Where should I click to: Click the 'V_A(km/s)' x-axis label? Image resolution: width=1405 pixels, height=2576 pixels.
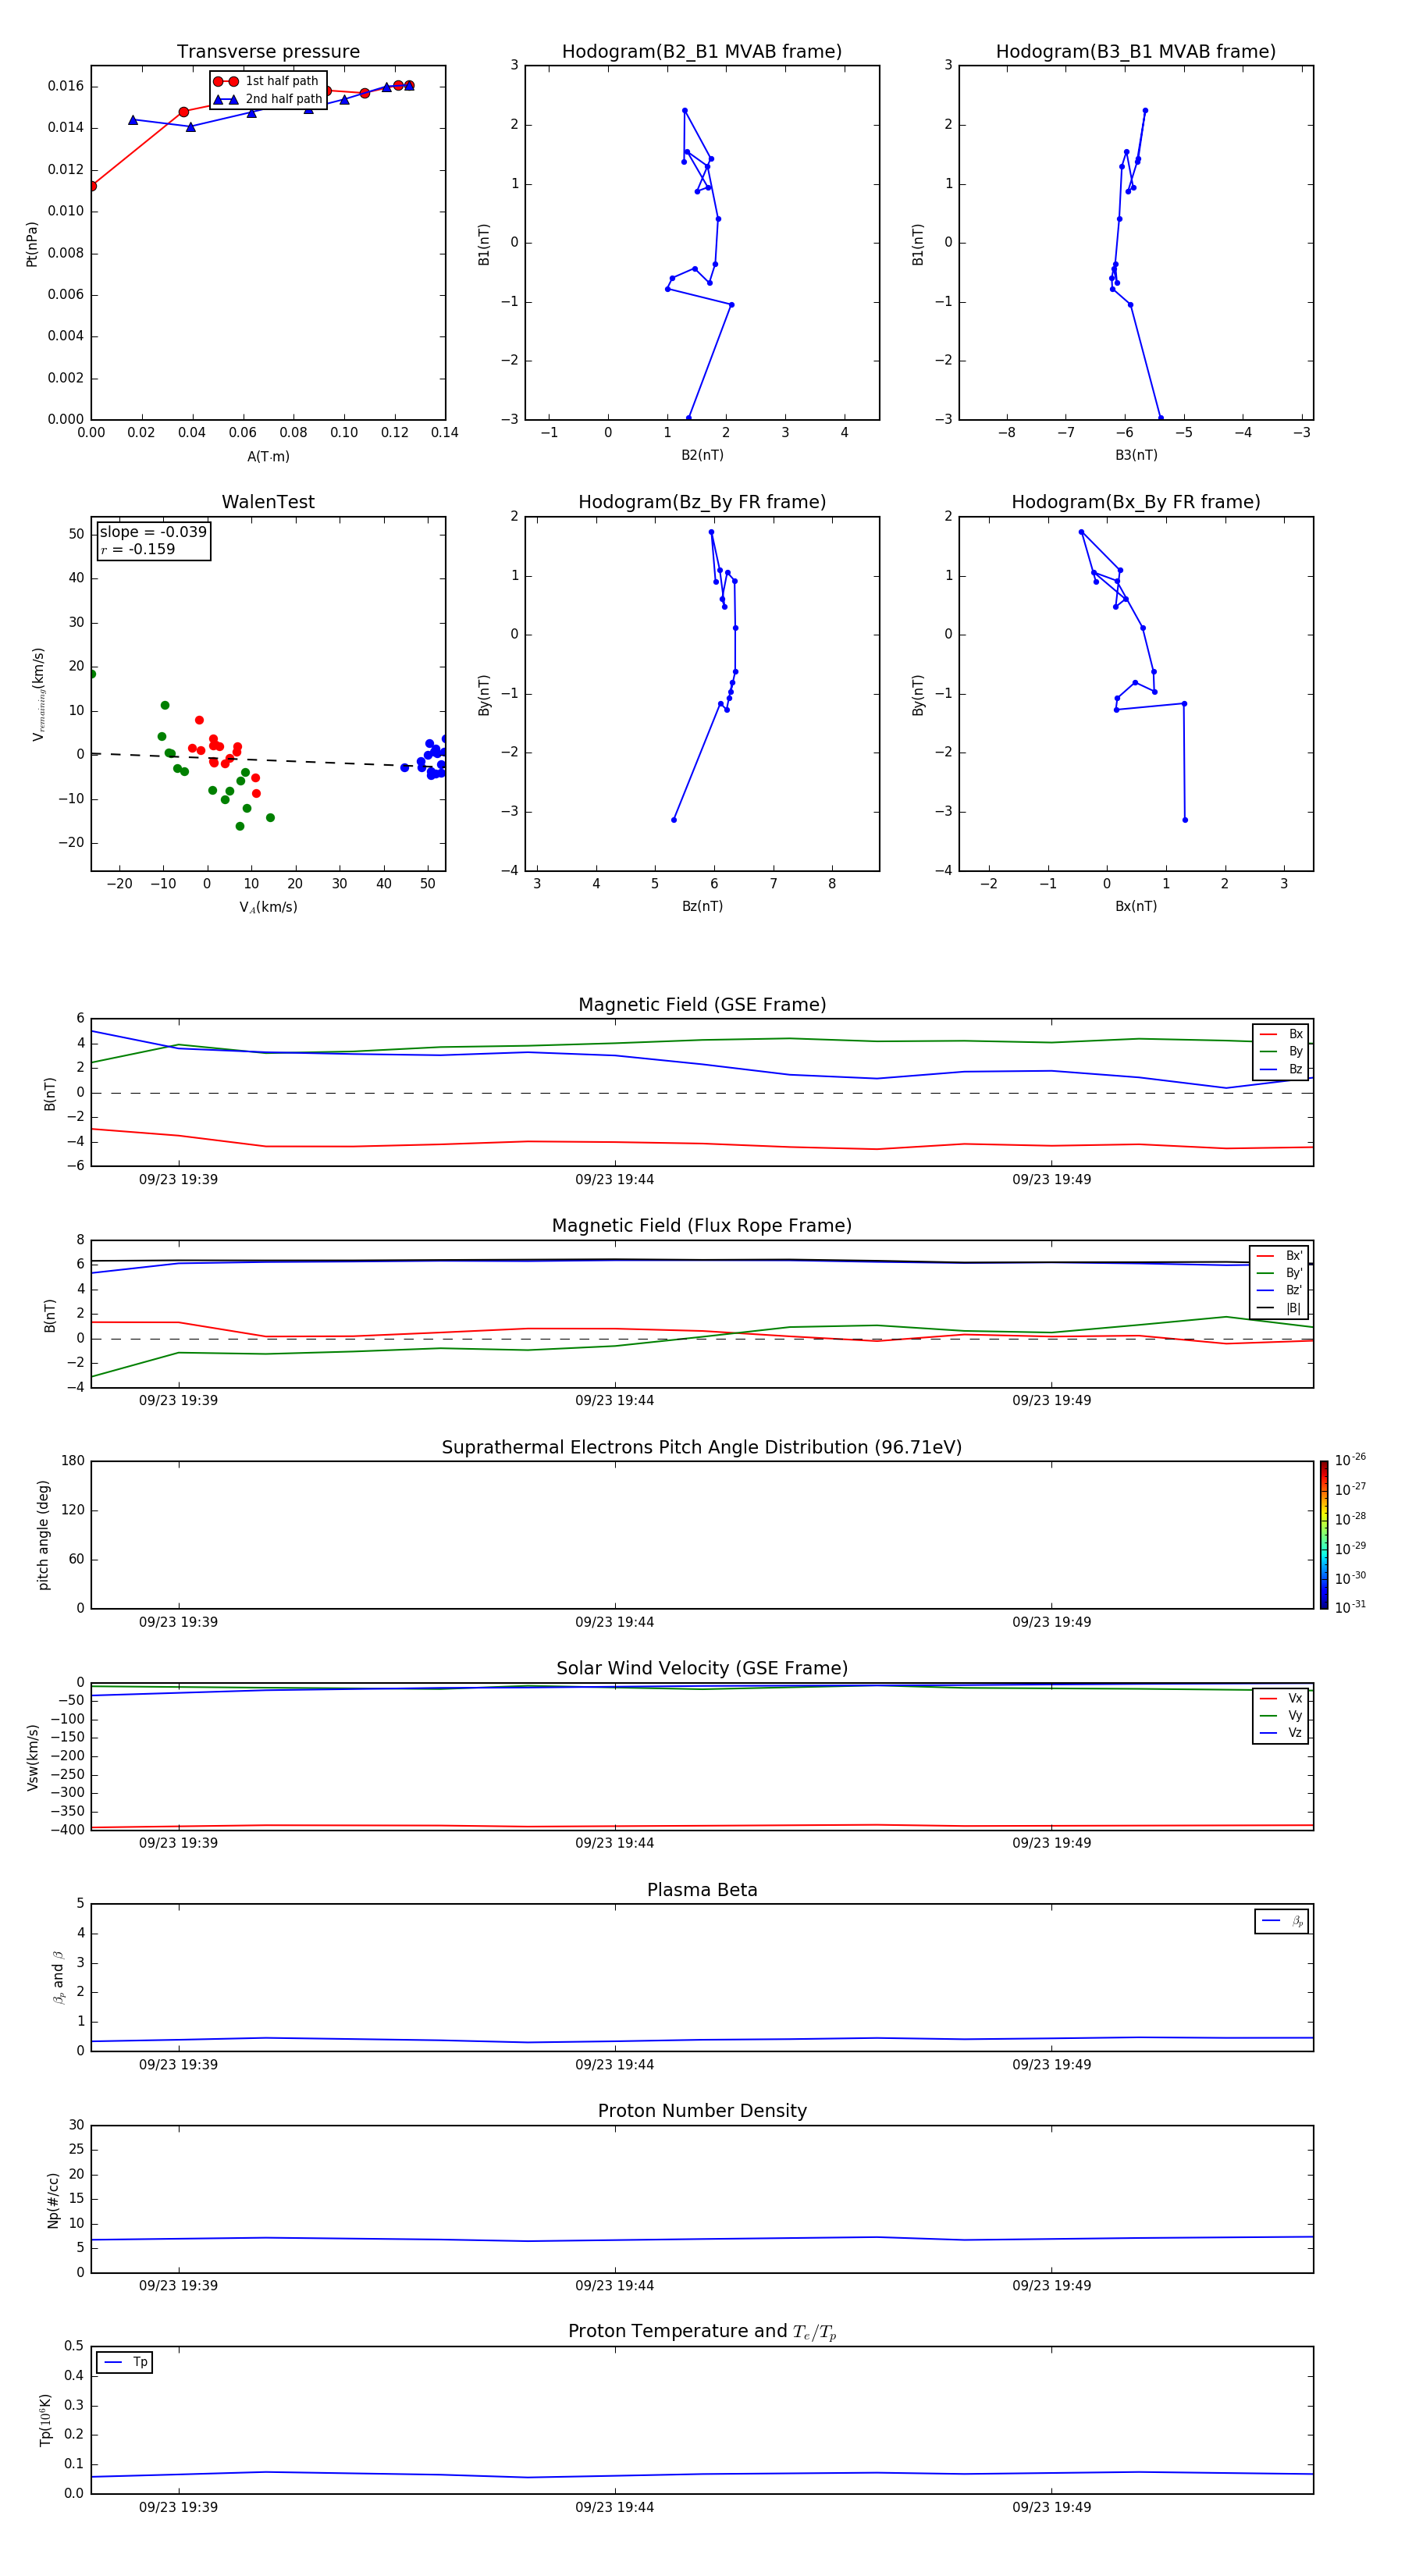tap(268, 907)
